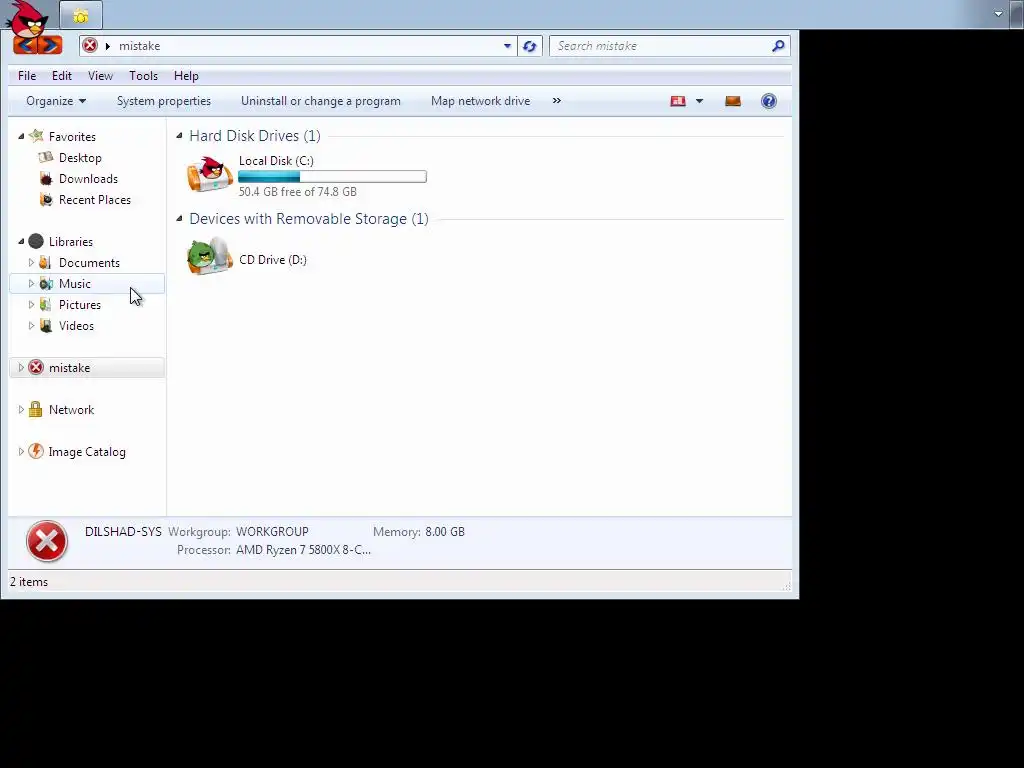Click the large red X details pane icon
1024x768 pixels.
coord(47,541)
